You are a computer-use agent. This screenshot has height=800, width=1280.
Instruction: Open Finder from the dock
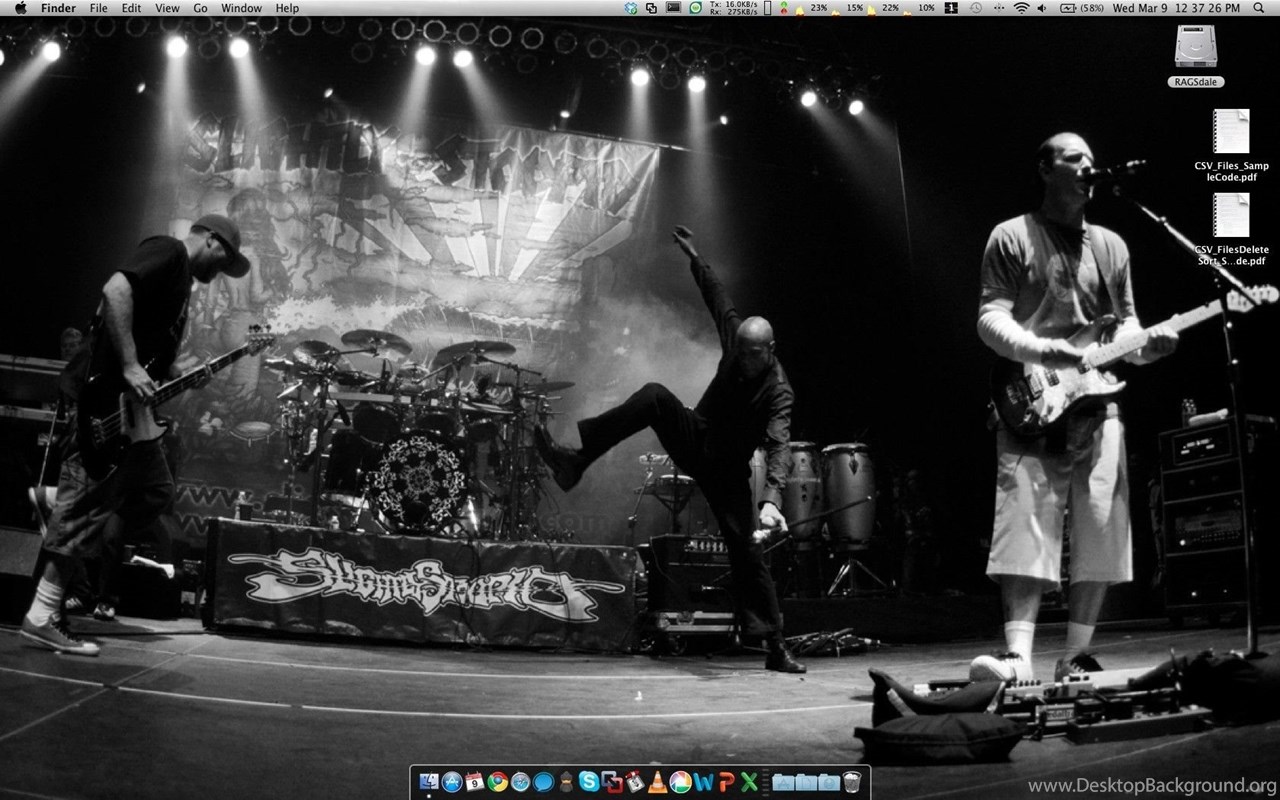click(x=429, y=782)
